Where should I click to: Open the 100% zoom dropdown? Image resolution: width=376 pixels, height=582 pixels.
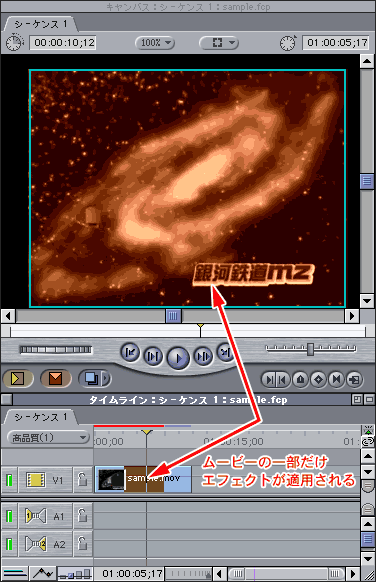(154, 43)
